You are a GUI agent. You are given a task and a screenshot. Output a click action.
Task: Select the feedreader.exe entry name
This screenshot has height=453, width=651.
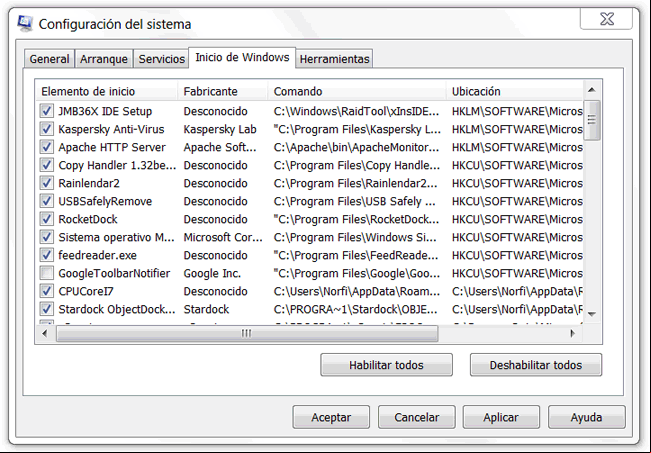click(x=97, y=255)
